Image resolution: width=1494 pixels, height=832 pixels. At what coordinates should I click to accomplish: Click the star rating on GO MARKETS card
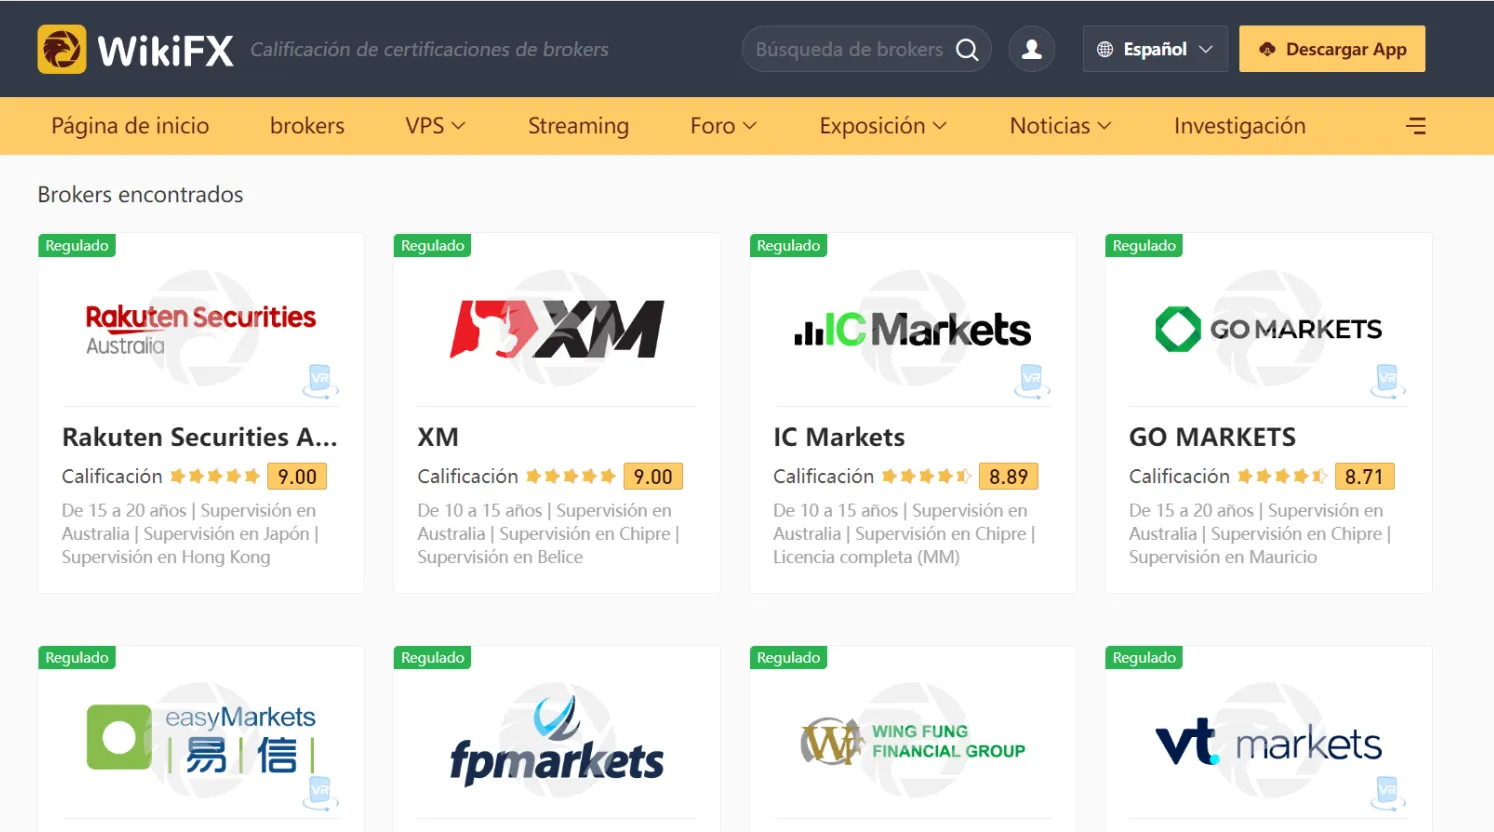tap(1282, 476)
